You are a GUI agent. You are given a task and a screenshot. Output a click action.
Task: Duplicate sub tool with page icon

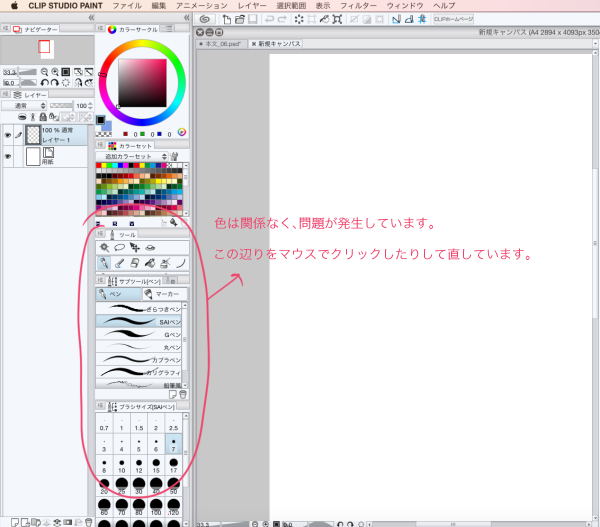tap(173, 394)
